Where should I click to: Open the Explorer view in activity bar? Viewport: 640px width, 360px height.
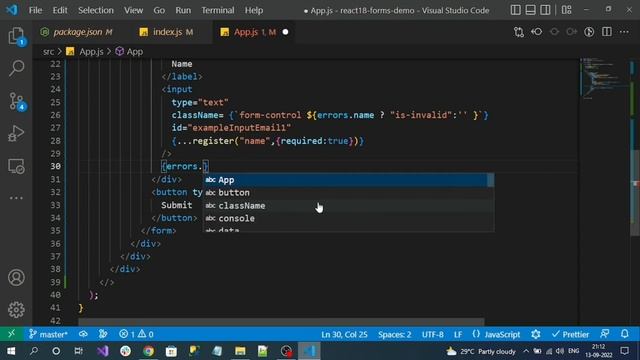tap(16, 36)
